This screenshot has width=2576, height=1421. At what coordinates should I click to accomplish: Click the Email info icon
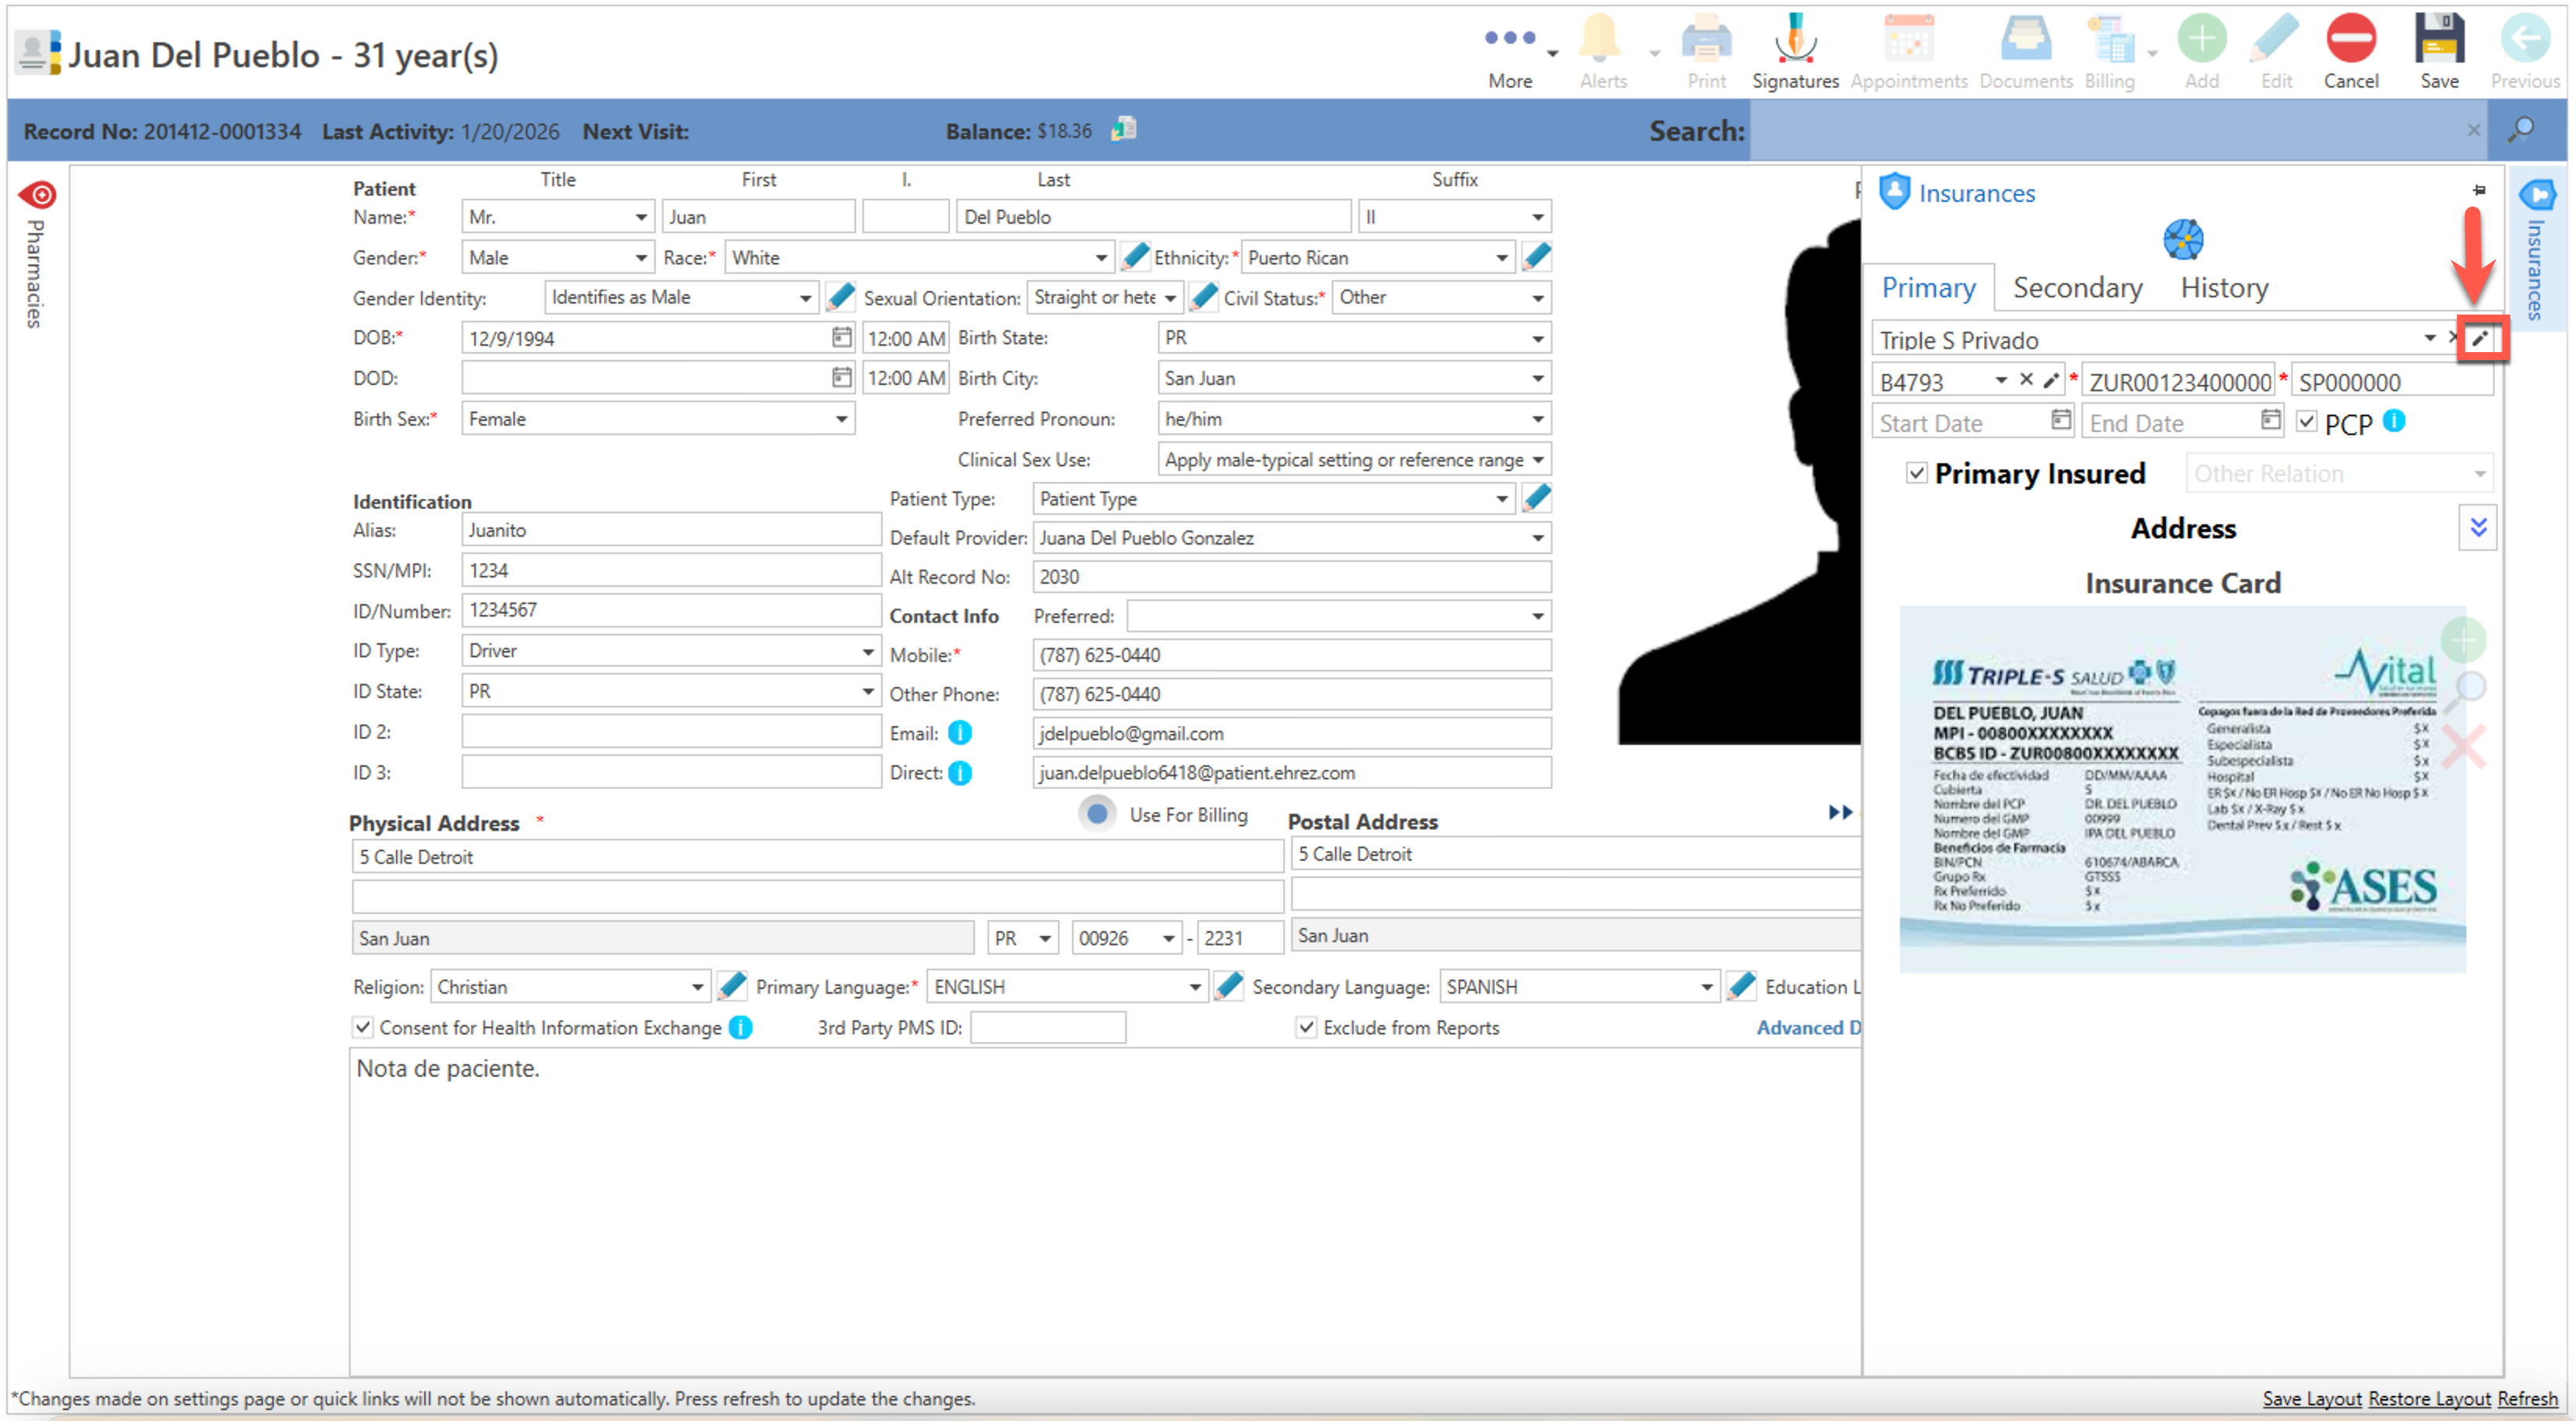[959, 733]
